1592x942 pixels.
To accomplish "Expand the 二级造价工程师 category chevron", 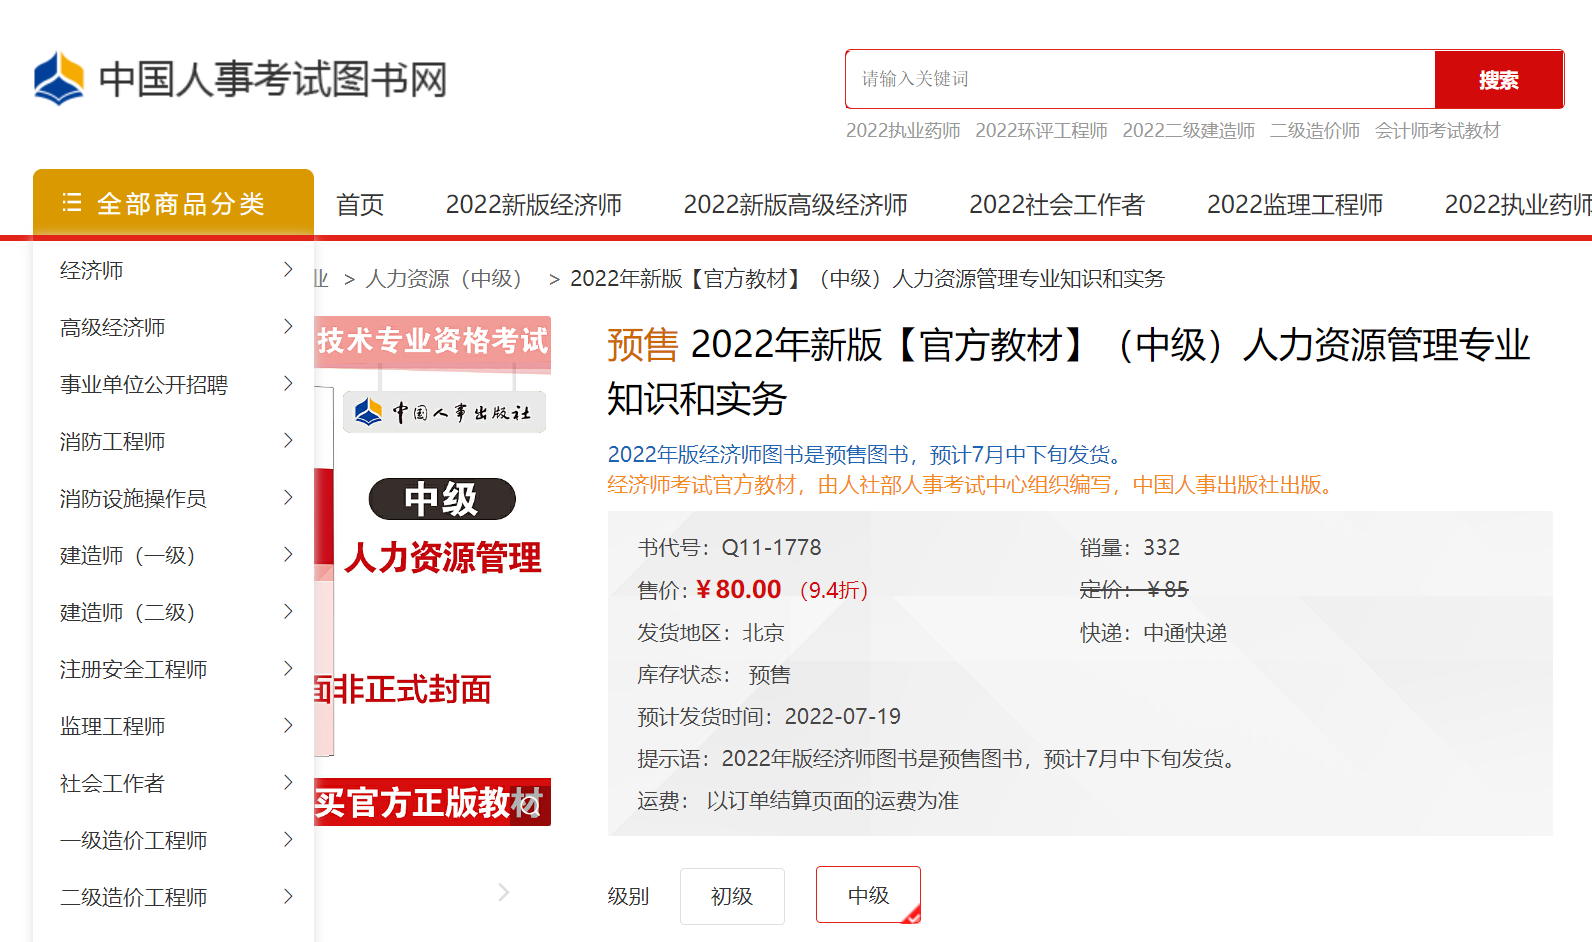I will pyautogui.click(x=288, y=896).
